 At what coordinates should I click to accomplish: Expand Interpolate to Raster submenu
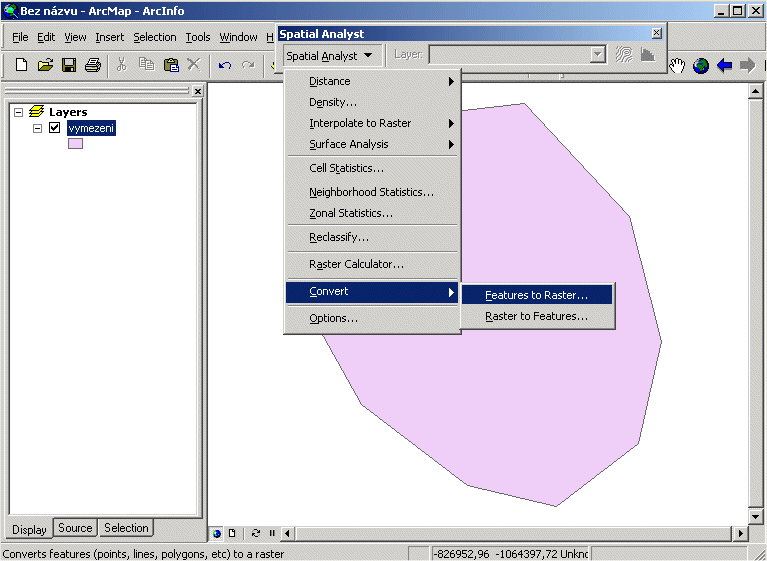pyautogui.click(x=372, y=123)
